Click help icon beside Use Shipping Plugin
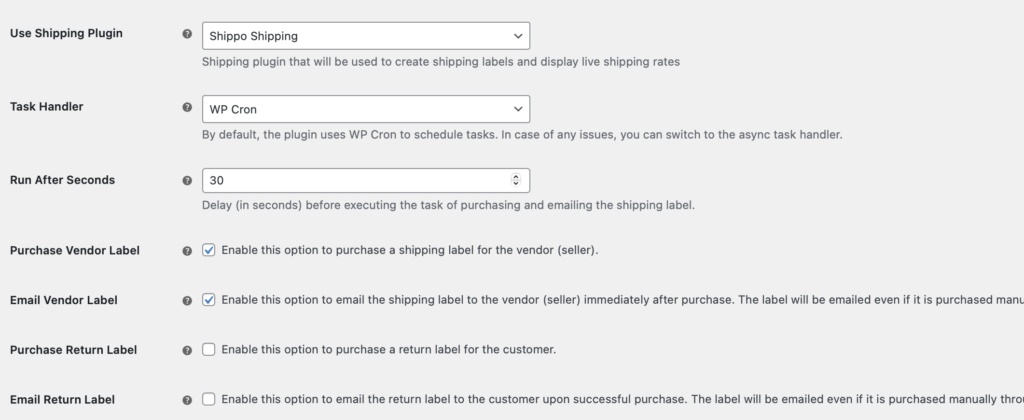Image resolution: width=1024 pixels, height=420 pixels. [187, 34]
